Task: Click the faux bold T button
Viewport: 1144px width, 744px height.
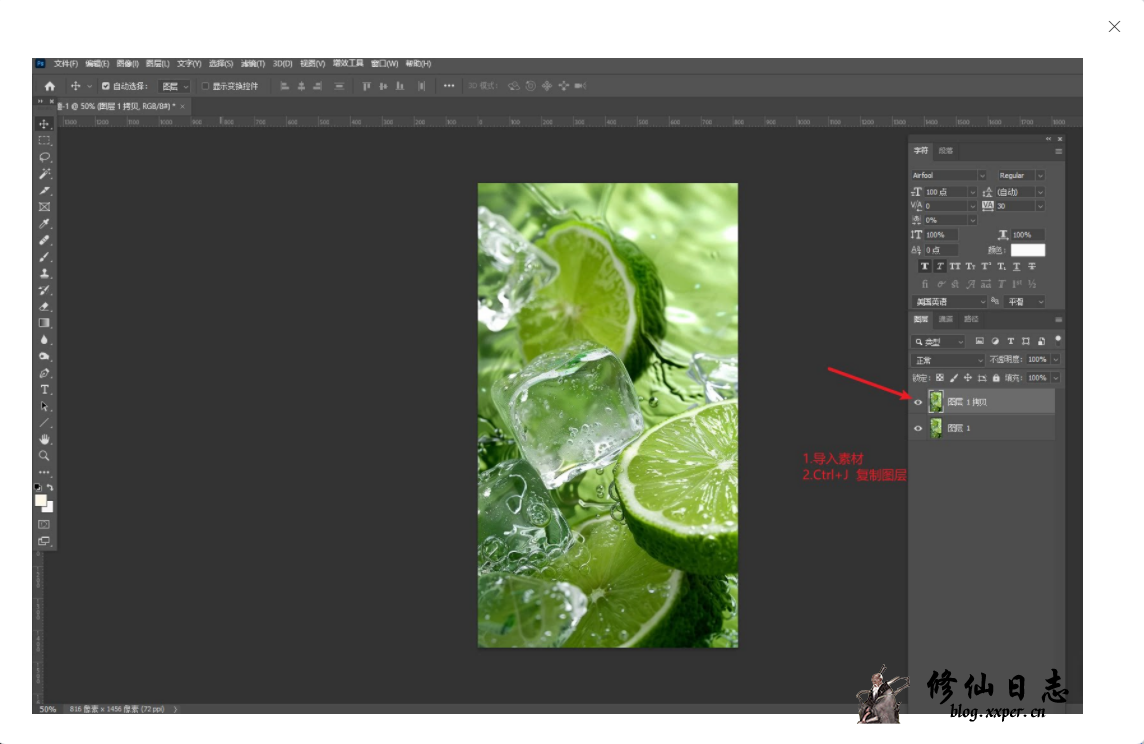Action: click(925, 267)
